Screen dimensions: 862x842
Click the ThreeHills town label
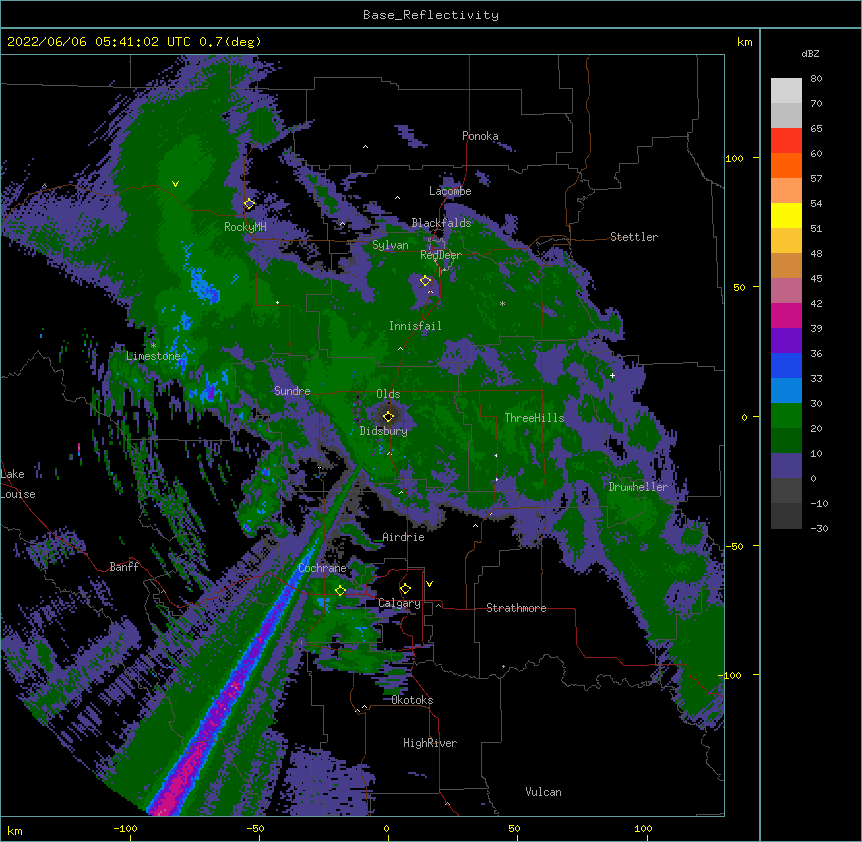(534, 418)
